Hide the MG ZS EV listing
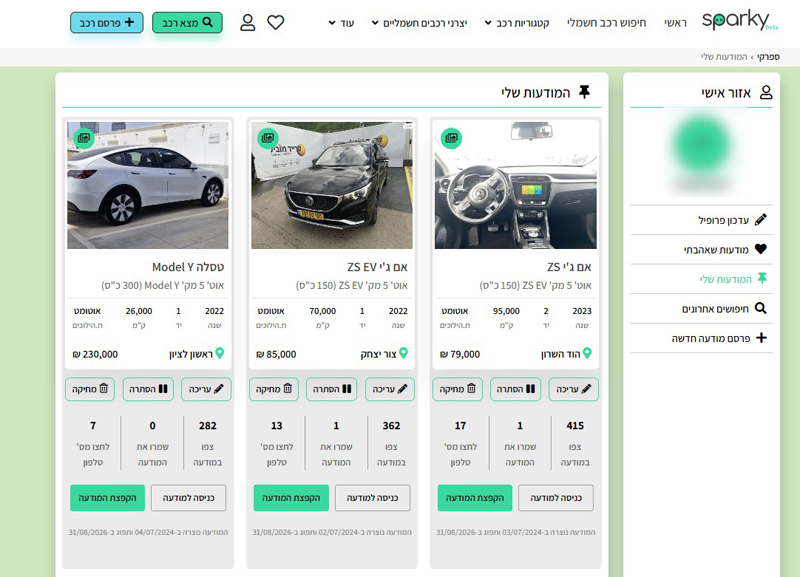Viewport: 800px width, 577px height. coord(332,389)
